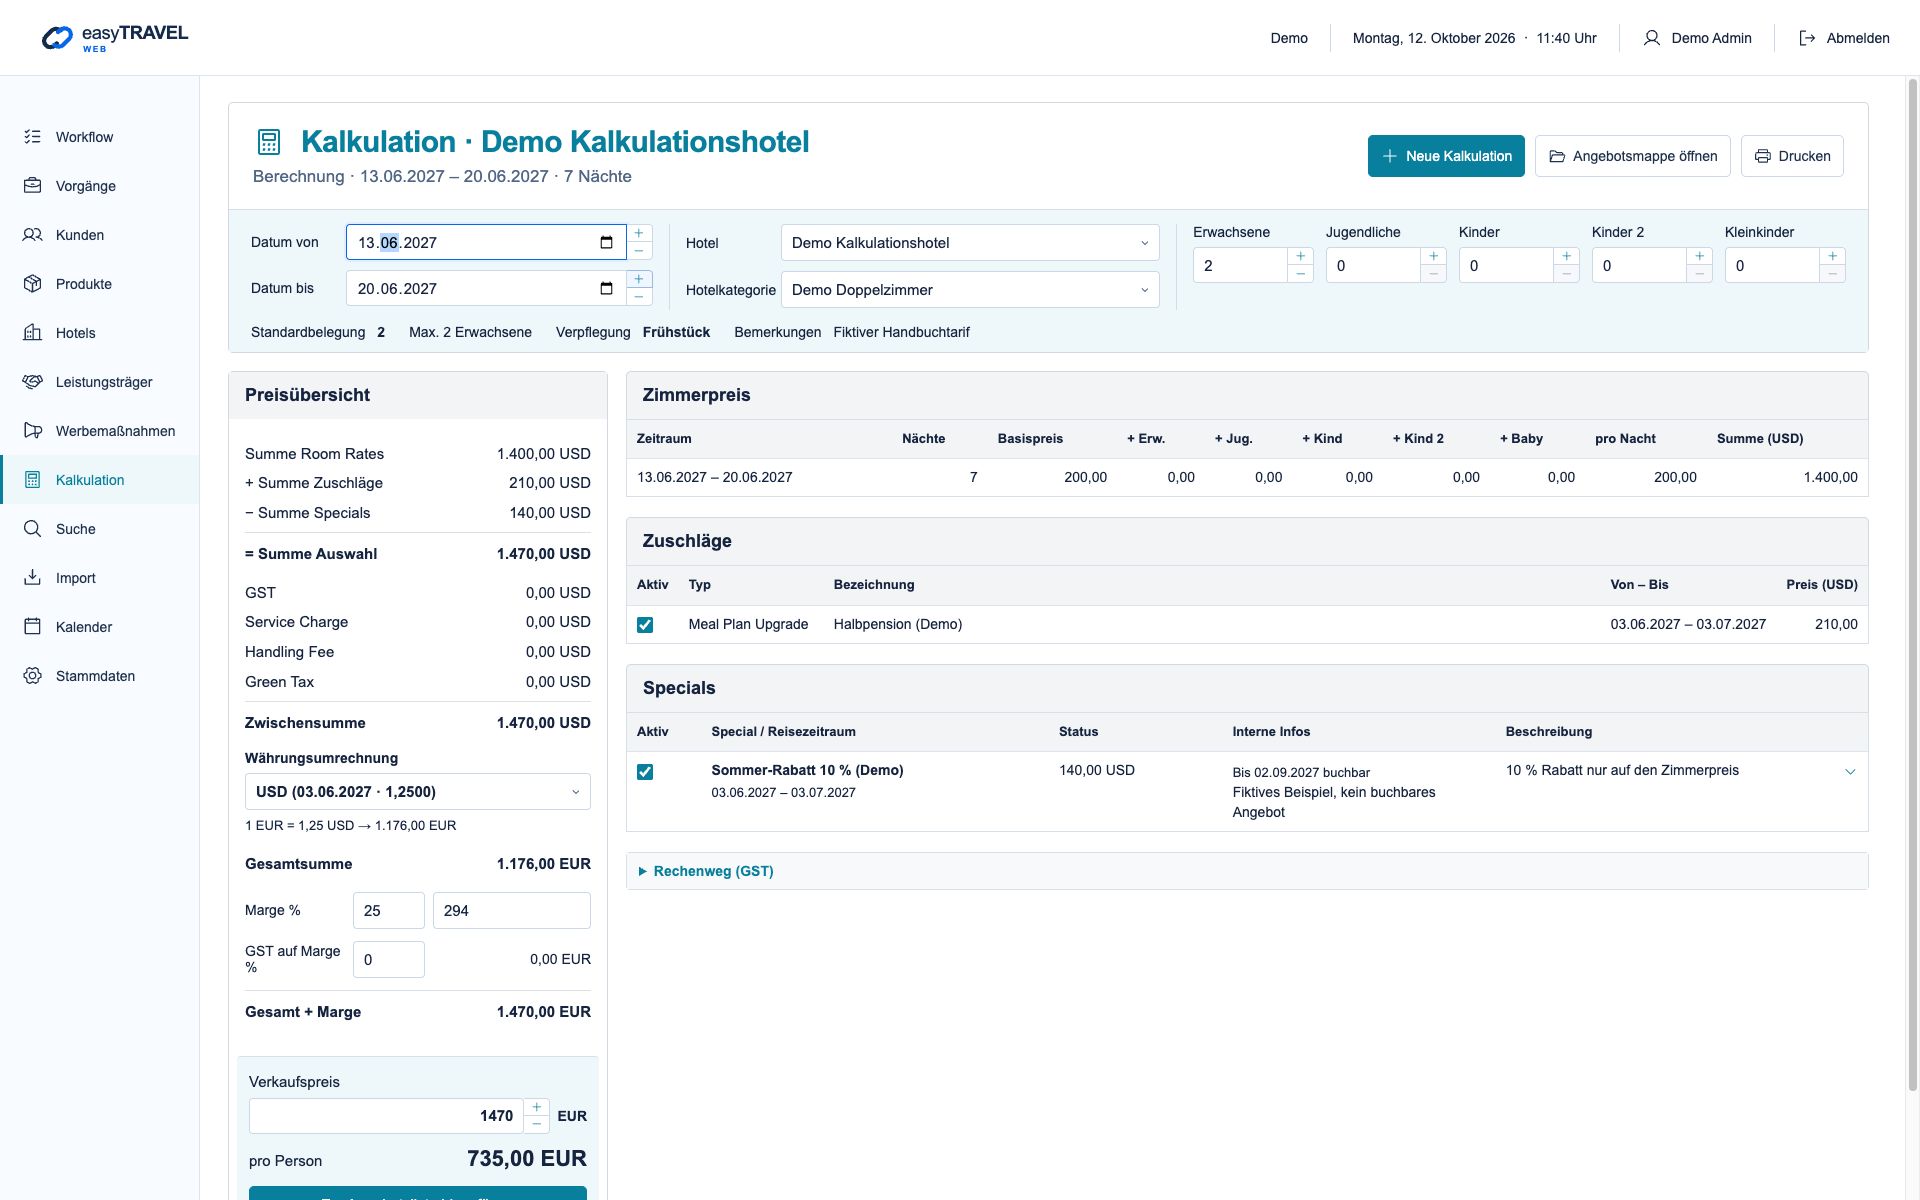The width and height of the screenshot is (1920, 1200).
Task: Decrease Erwachsene count with minus
Action: [1300, 274]
